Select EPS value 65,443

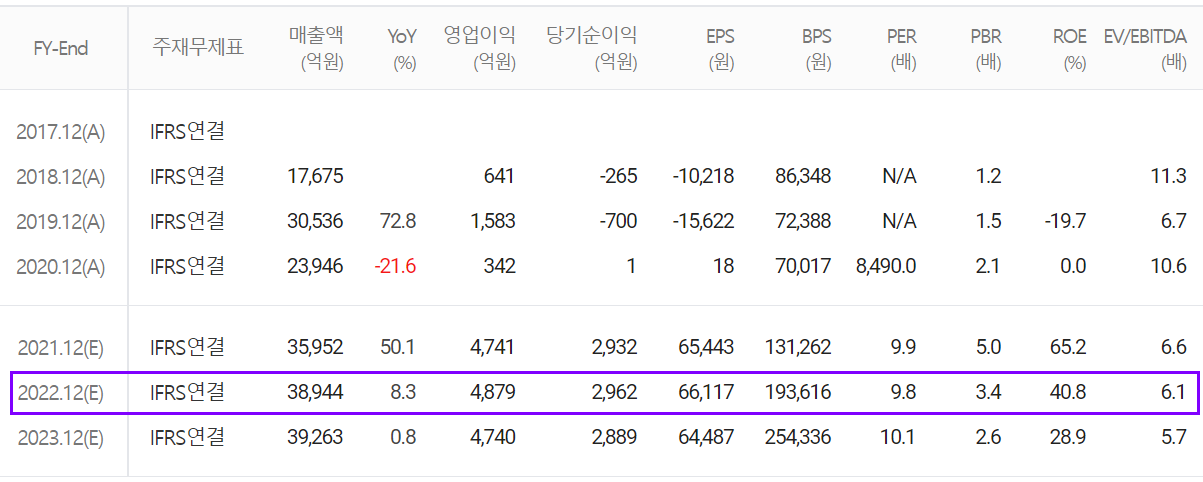[706, 348]
